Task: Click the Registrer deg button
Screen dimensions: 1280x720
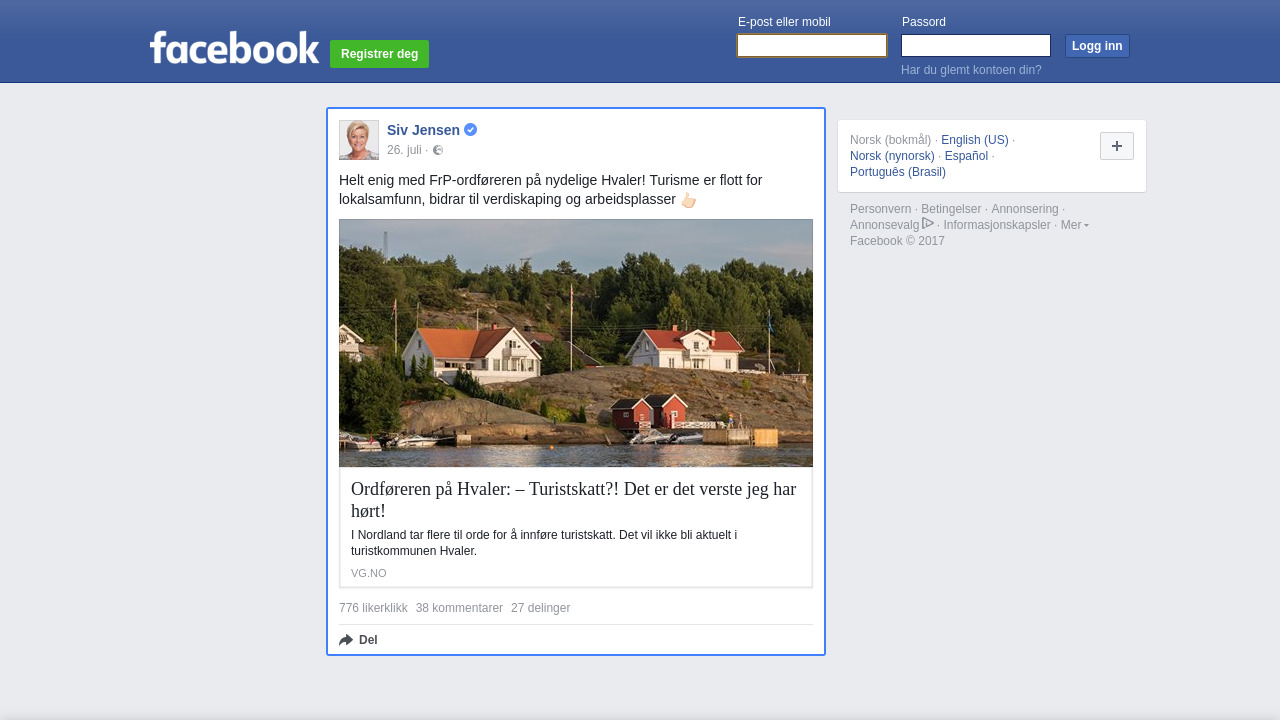Action: 379,54
